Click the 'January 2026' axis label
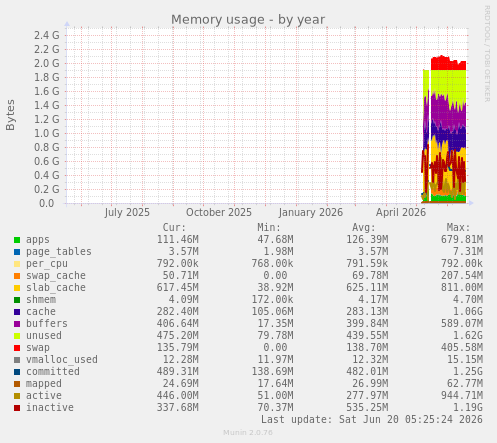497x443 pixels. point(311,213)
